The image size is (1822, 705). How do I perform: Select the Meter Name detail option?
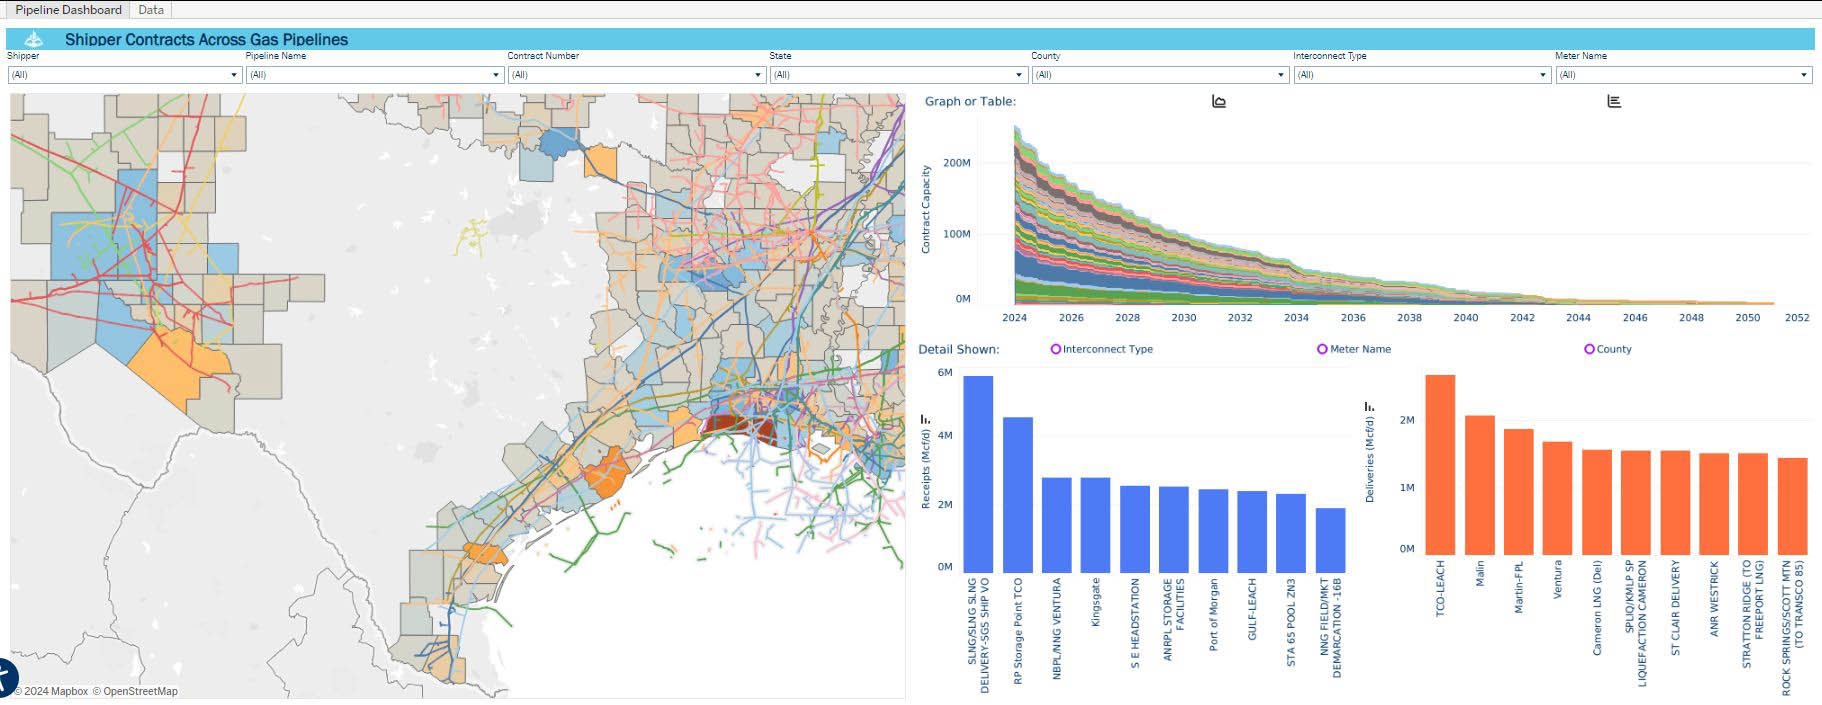pos(1353,349)
